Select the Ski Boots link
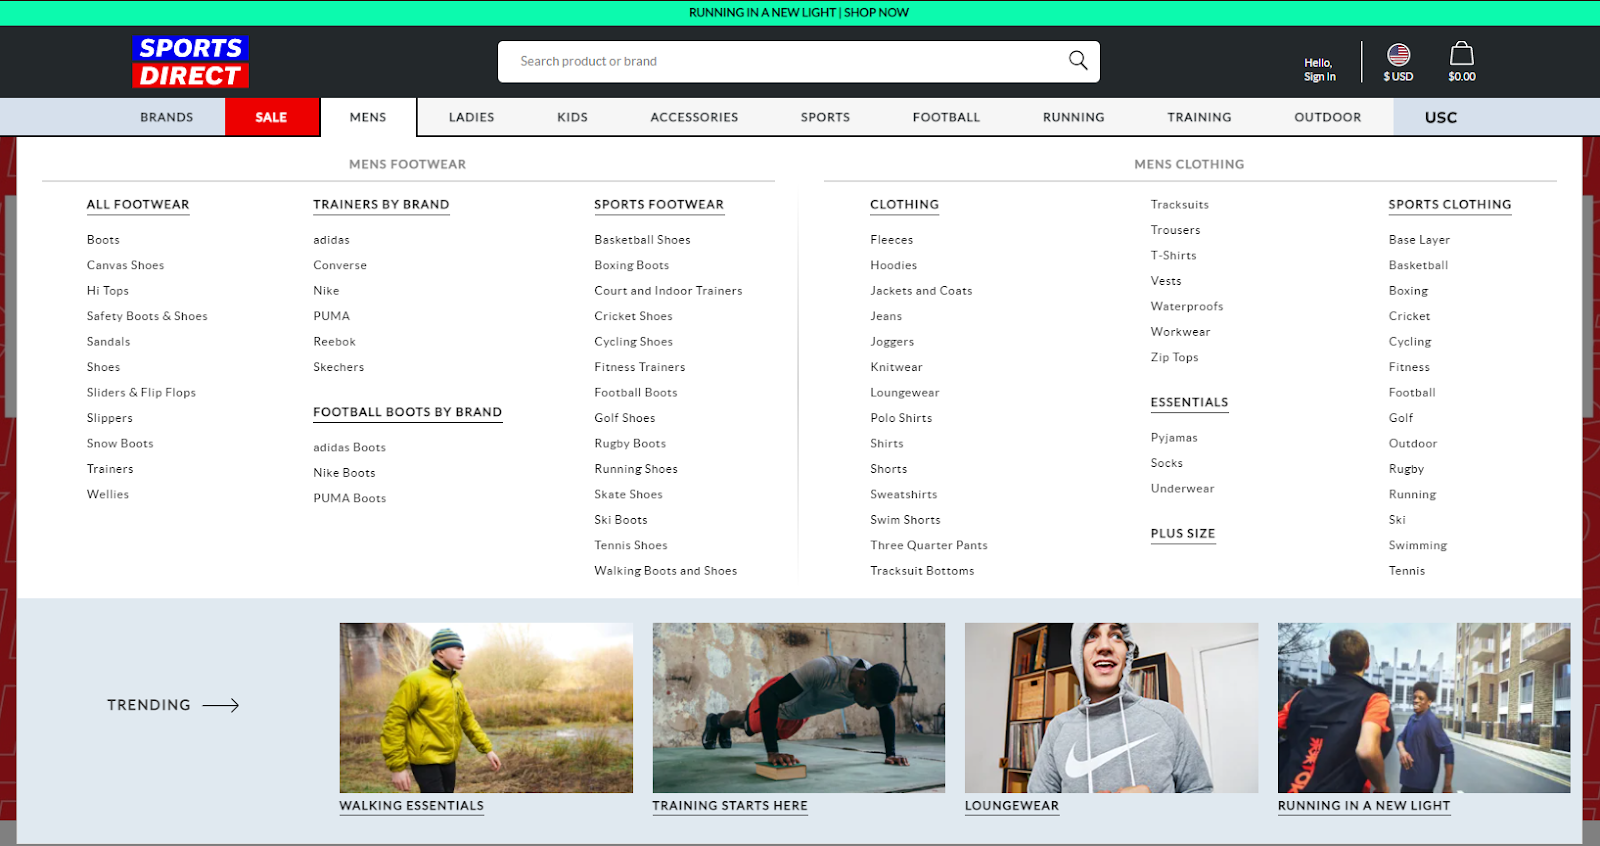This screenshot has width=1600, height=846. tap(621, 520)
